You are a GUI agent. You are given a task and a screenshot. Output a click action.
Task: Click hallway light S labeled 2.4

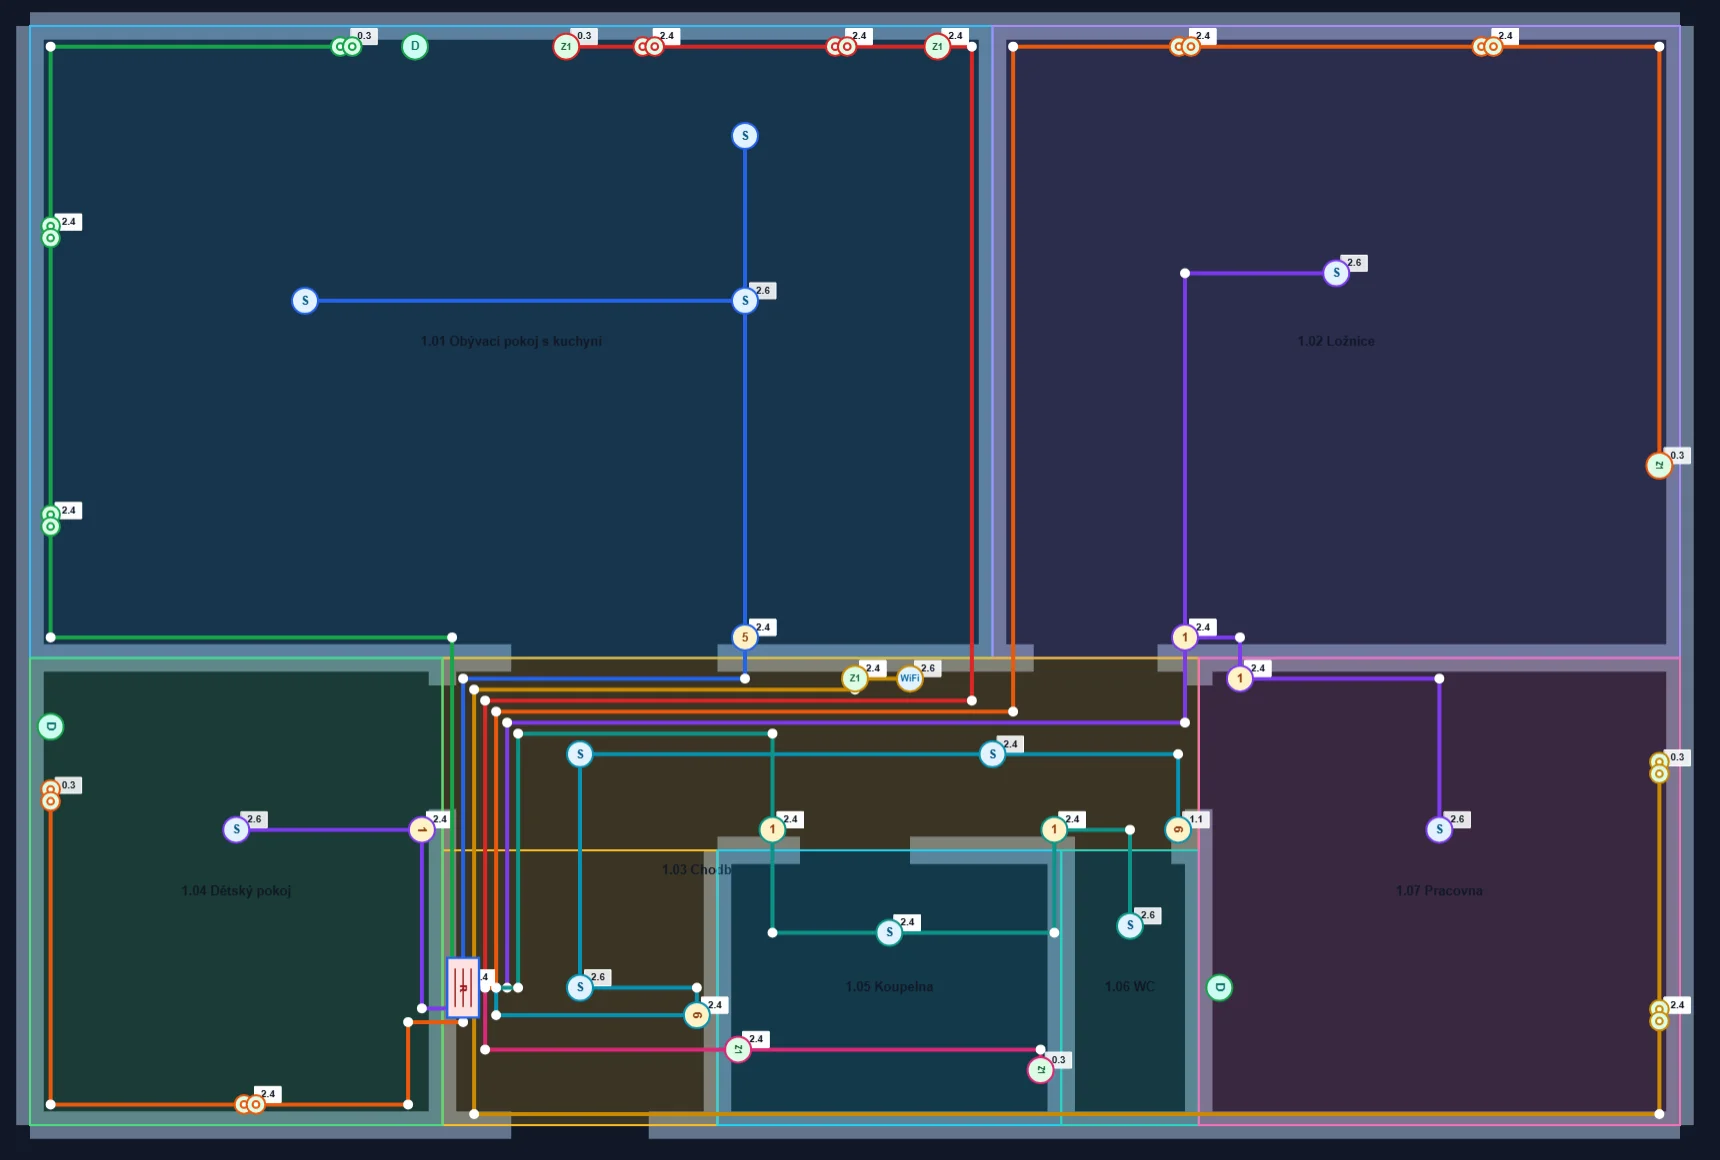pyautogui.click(x=992, y=754)
